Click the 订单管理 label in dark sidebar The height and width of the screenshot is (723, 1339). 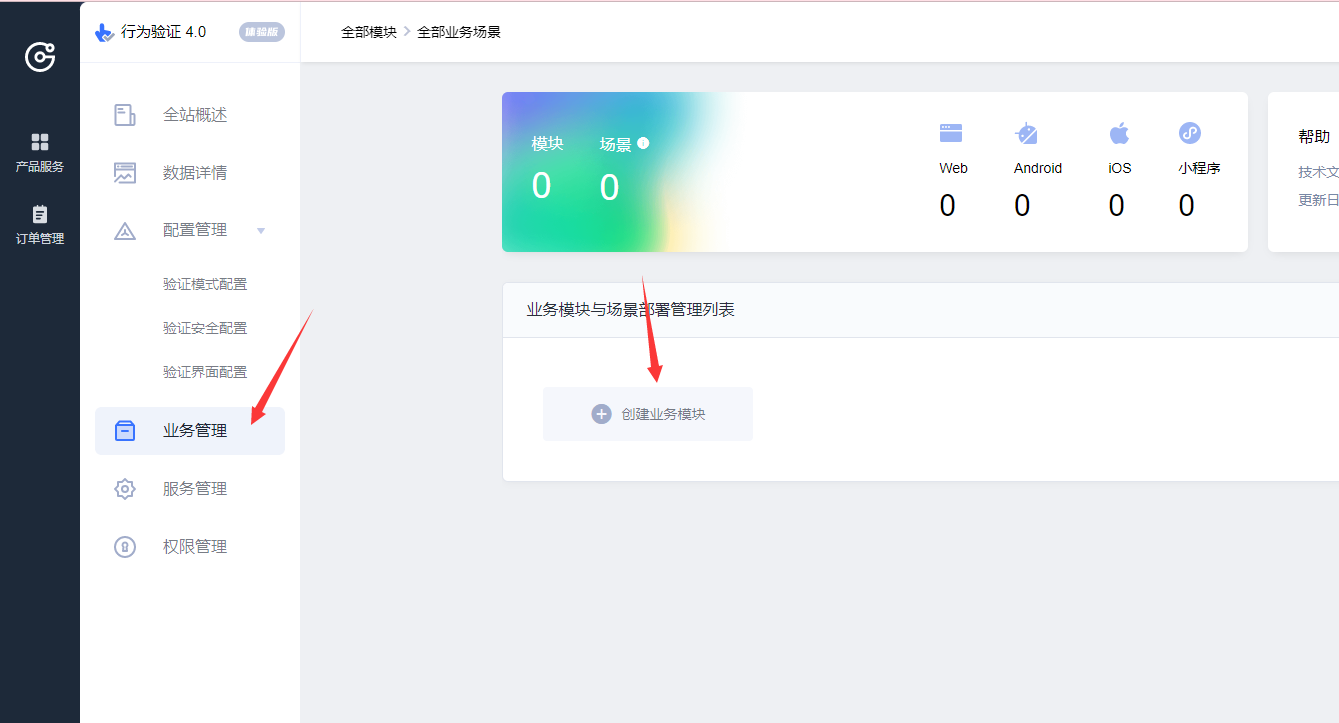40,239
